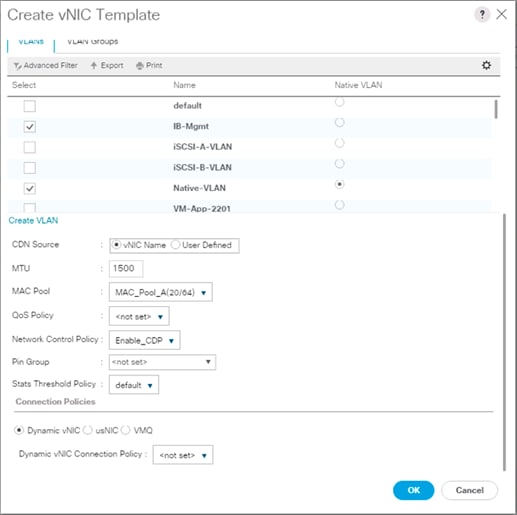The image size is (517, 515).
Task: Open Dynamic vNIC Connection Policy dropdown
Action: [183, 455]
